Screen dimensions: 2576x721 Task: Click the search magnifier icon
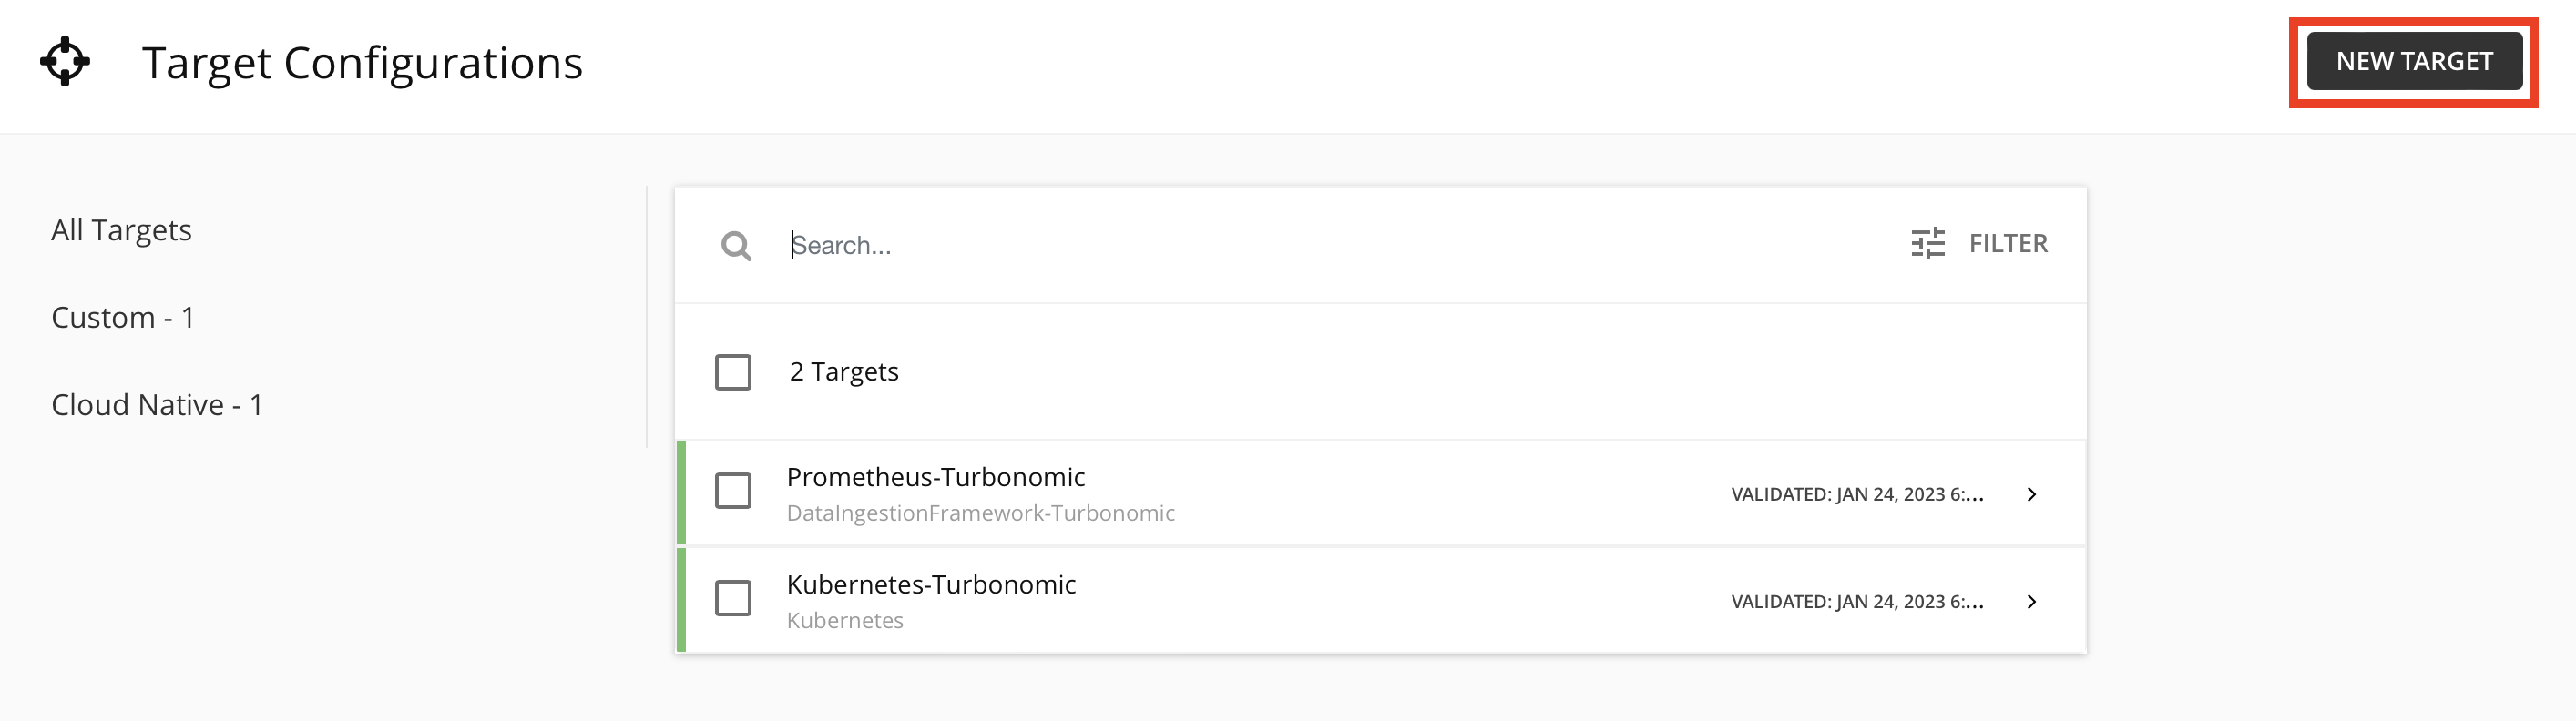pyautogui.click(x=736, y=245)
